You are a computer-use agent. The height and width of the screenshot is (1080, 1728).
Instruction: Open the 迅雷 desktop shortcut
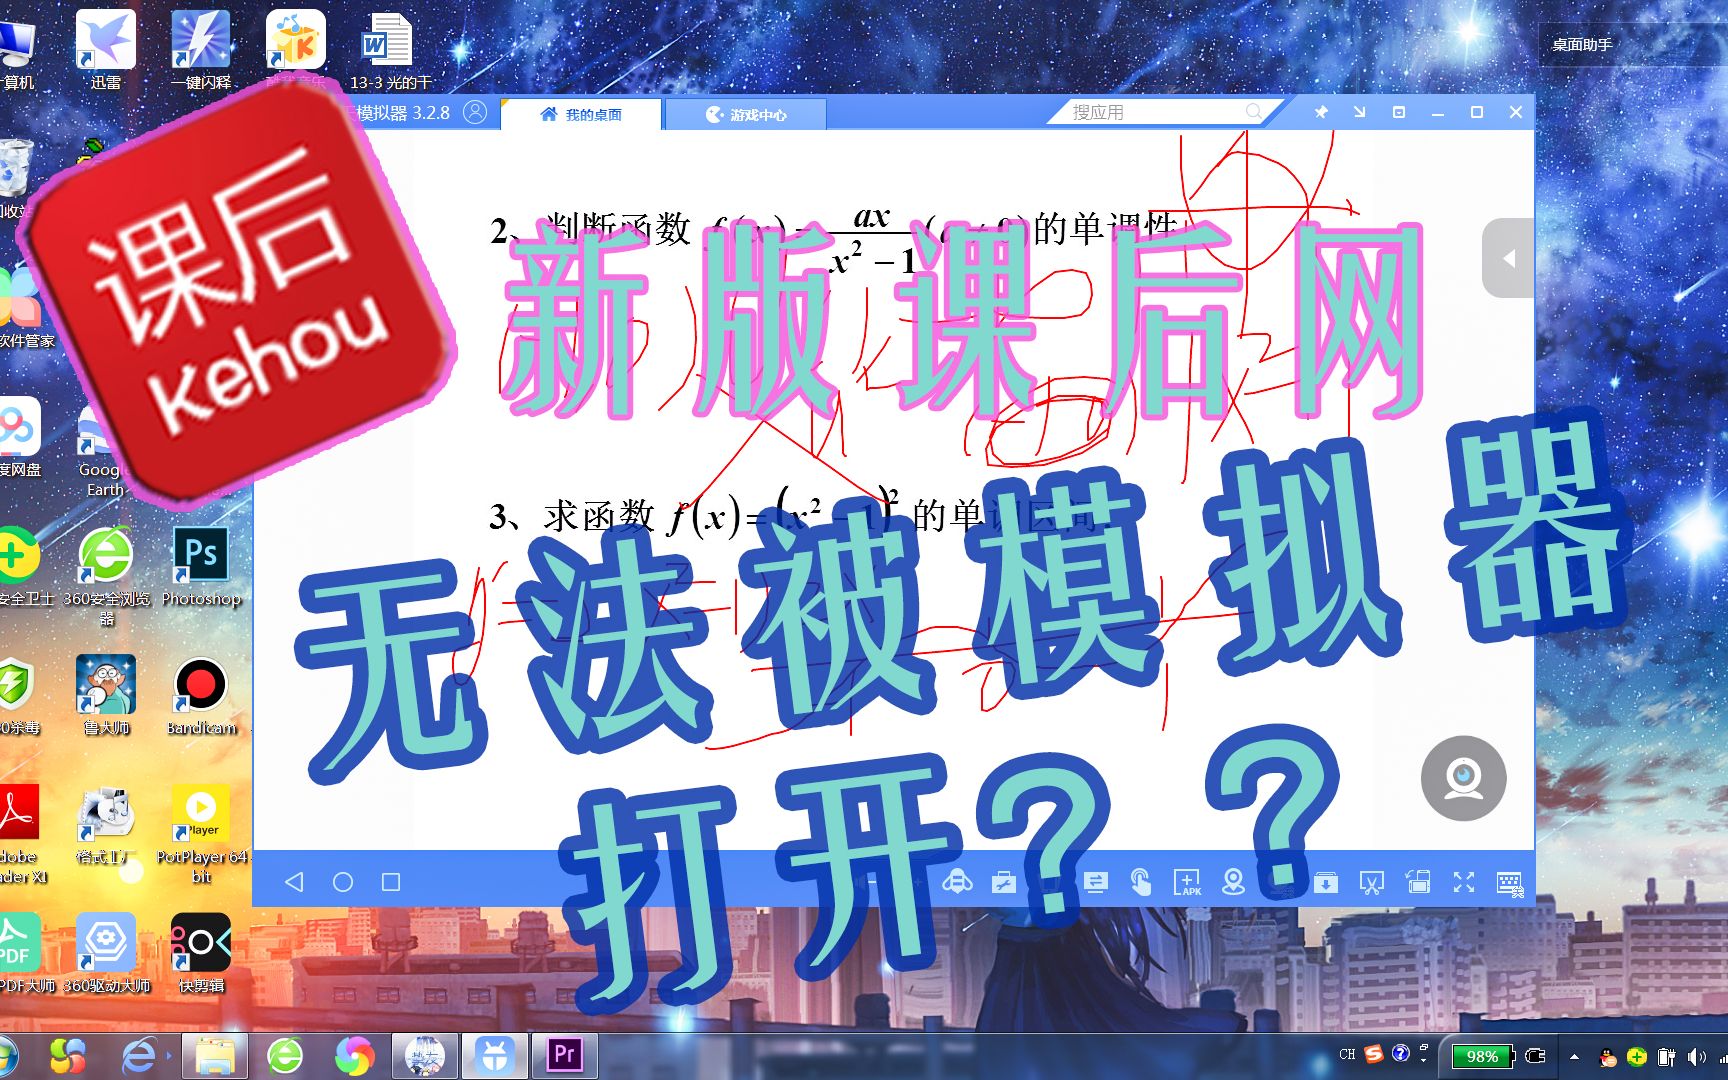(x=105, y=49)
